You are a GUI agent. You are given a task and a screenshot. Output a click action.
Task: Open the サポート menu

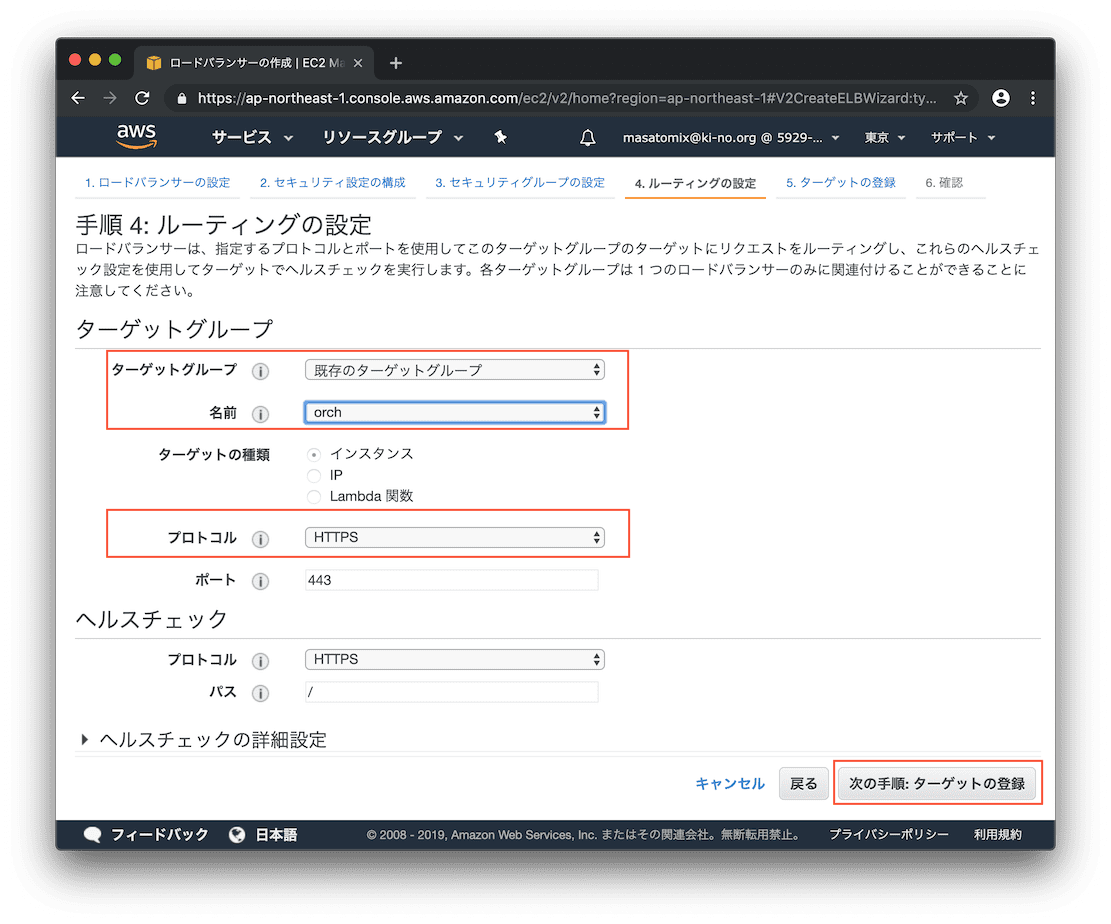pos(963,137)
